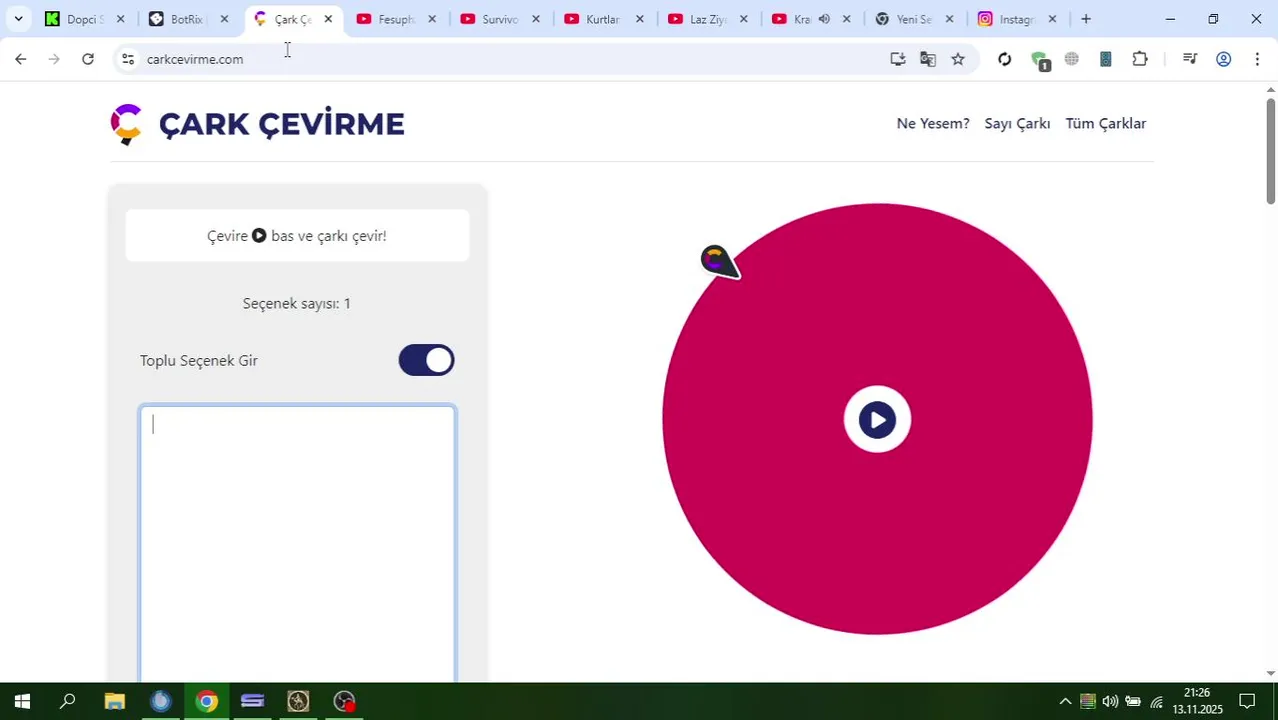Click the scrollbar down arrow
Viewport: 1278px width, 720px height.
pyautogui.click(x=1271, y=674)
